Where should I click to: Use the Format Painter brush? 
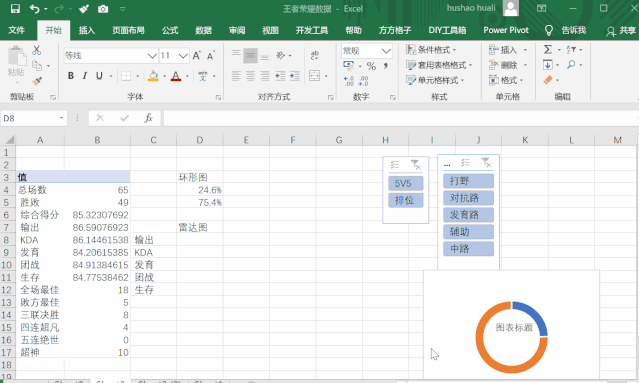[x=37, y=81]
